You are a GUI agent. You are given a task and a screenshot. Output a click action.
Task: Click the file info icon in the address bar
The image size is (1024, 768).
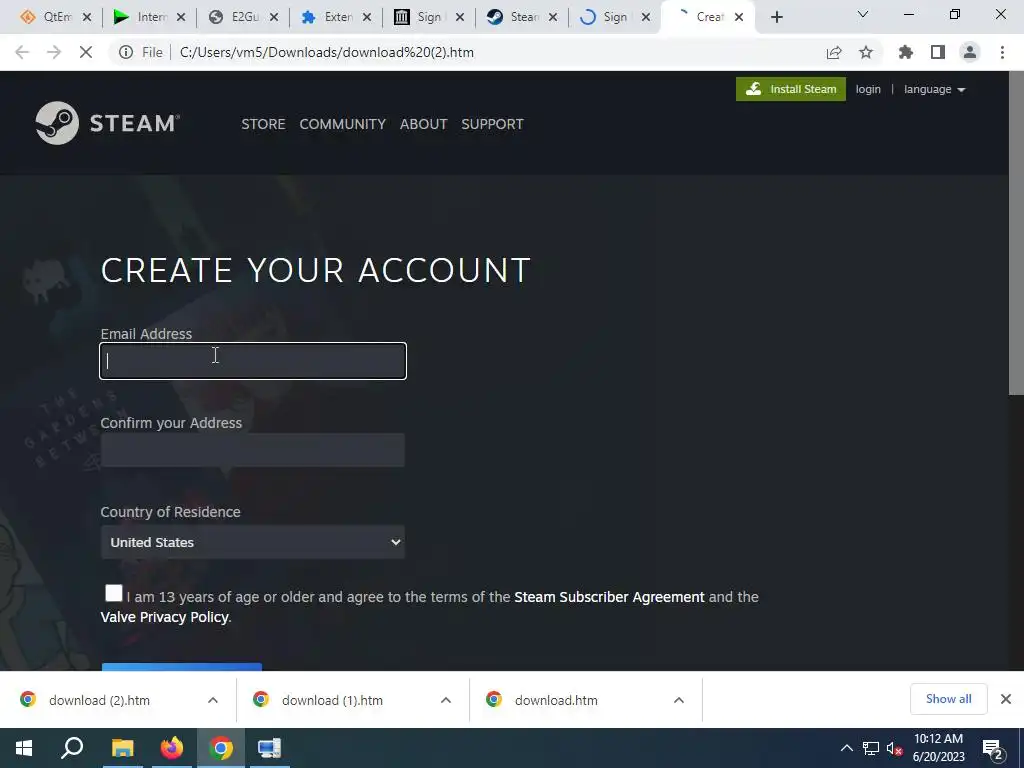[126, 52]
